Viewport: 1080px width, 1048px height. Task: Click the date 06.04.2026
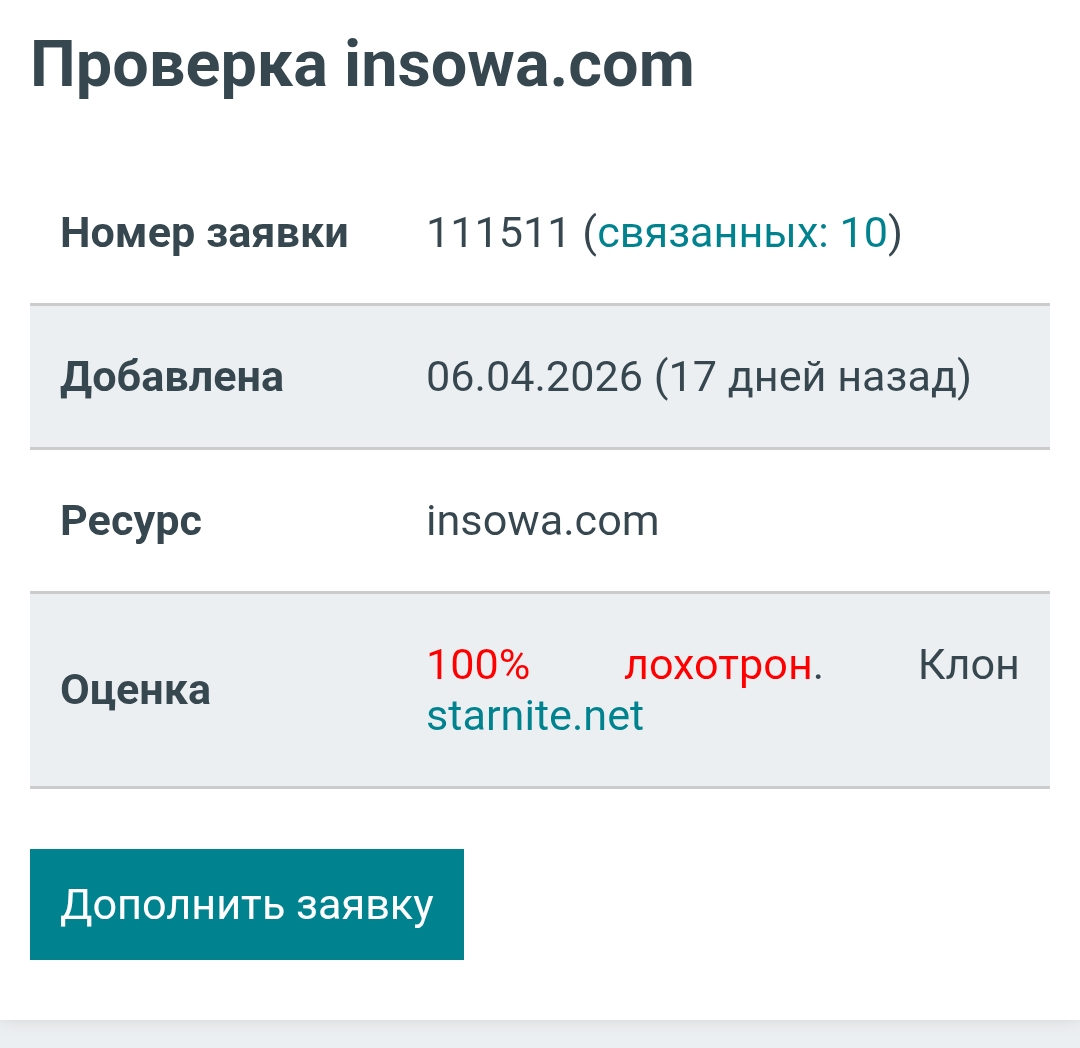(x=534, y=377)
